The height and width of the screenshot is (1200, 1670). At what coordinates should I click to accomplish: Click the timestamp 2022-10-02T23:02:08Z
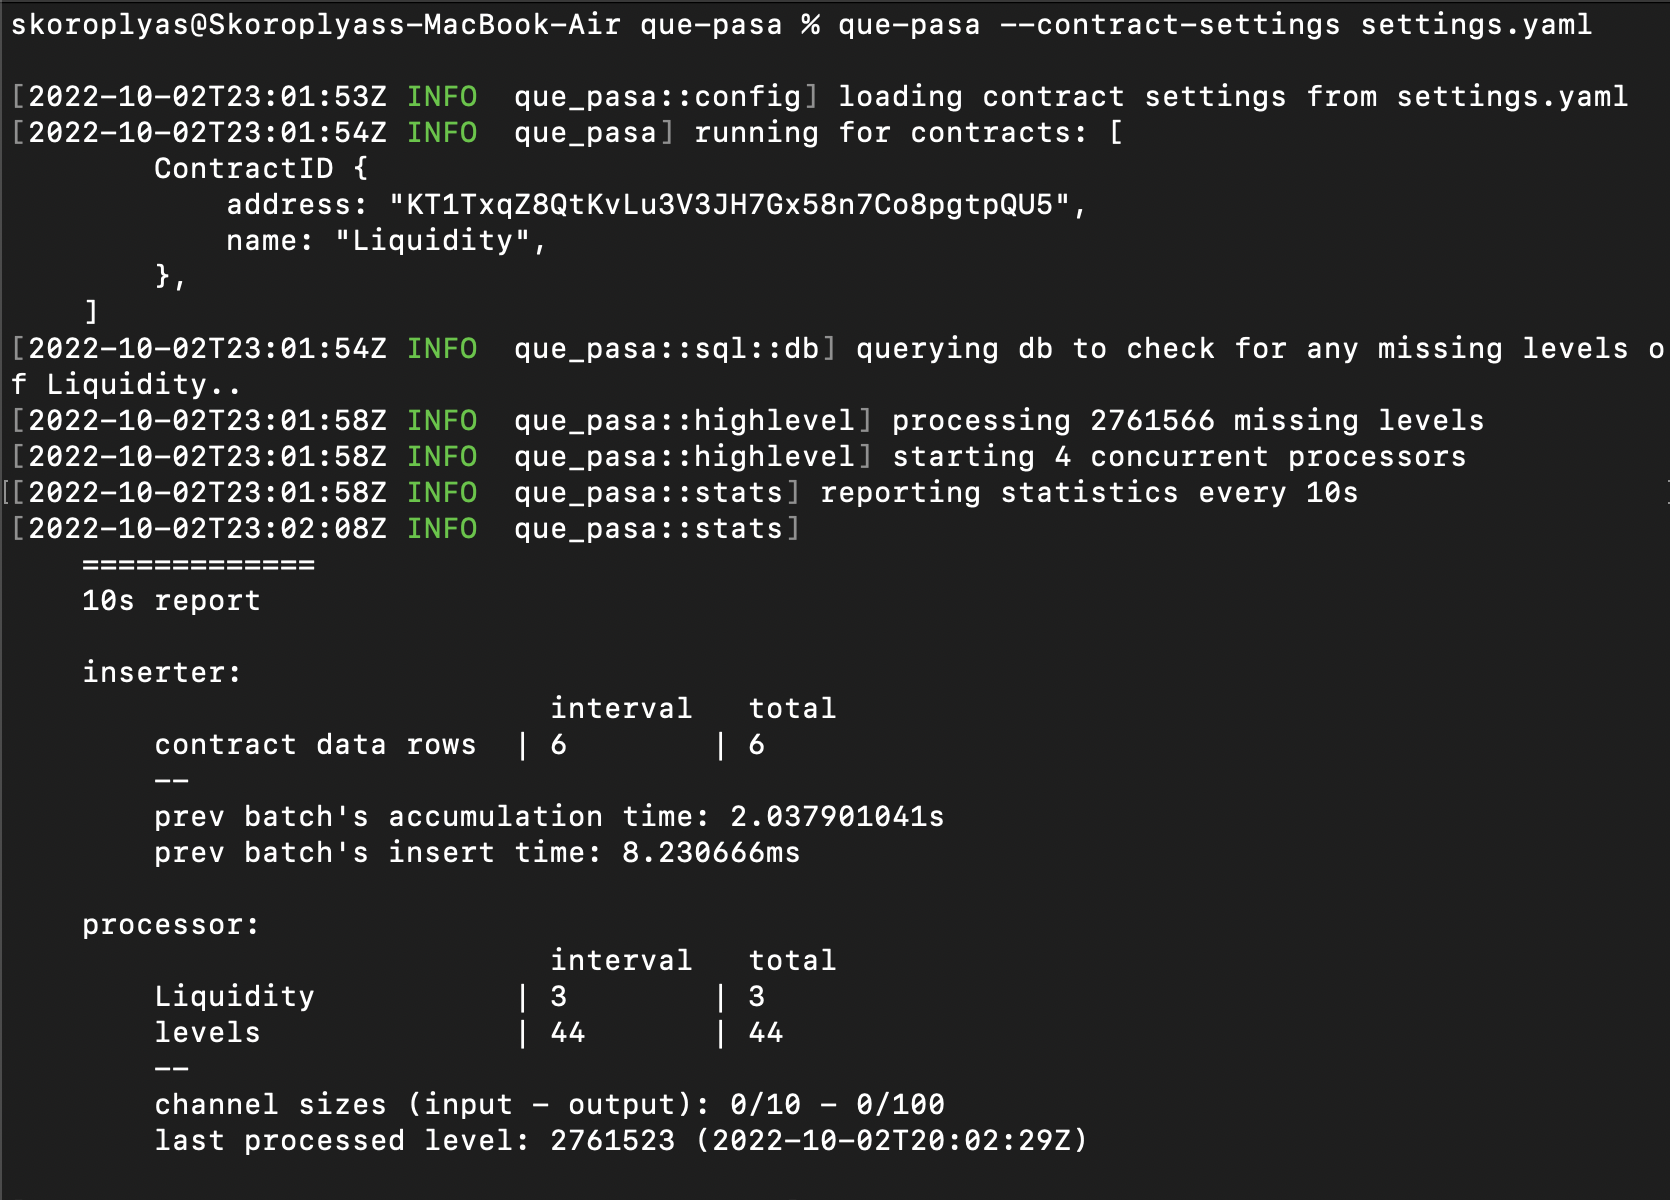207,529
